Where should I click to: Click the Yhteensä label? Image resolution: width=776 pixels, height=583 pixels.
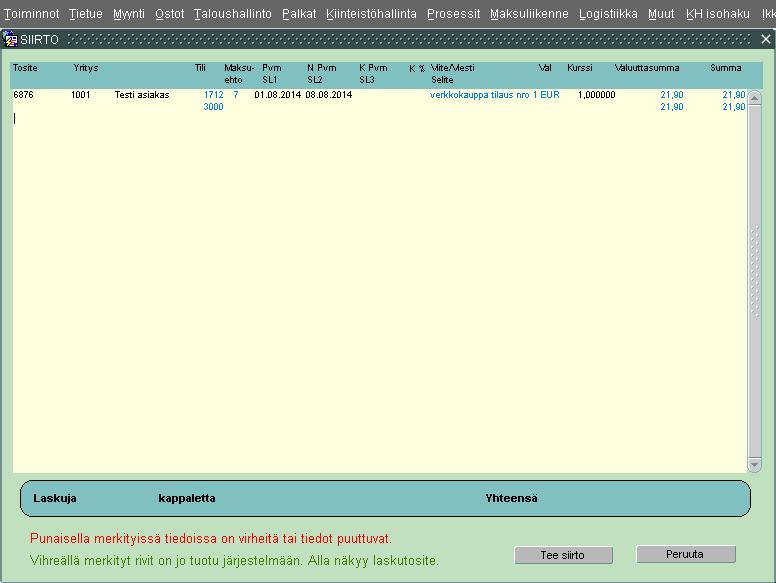511,498
